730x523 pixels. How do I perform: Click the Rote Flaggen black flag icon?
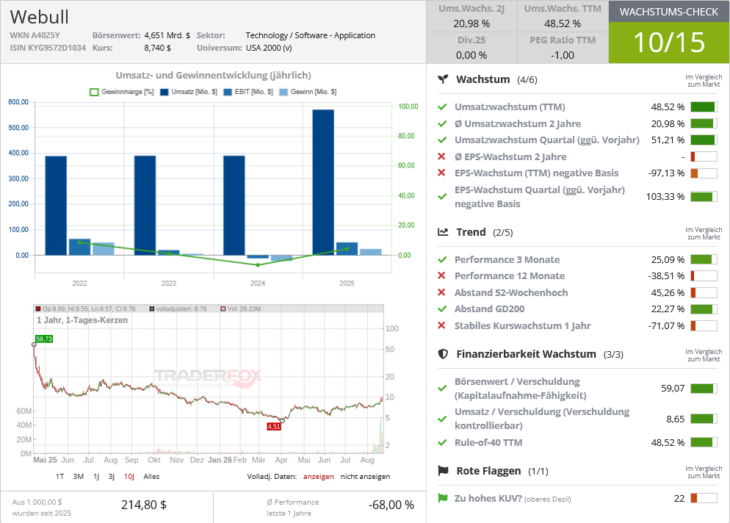tap(443, 471)
